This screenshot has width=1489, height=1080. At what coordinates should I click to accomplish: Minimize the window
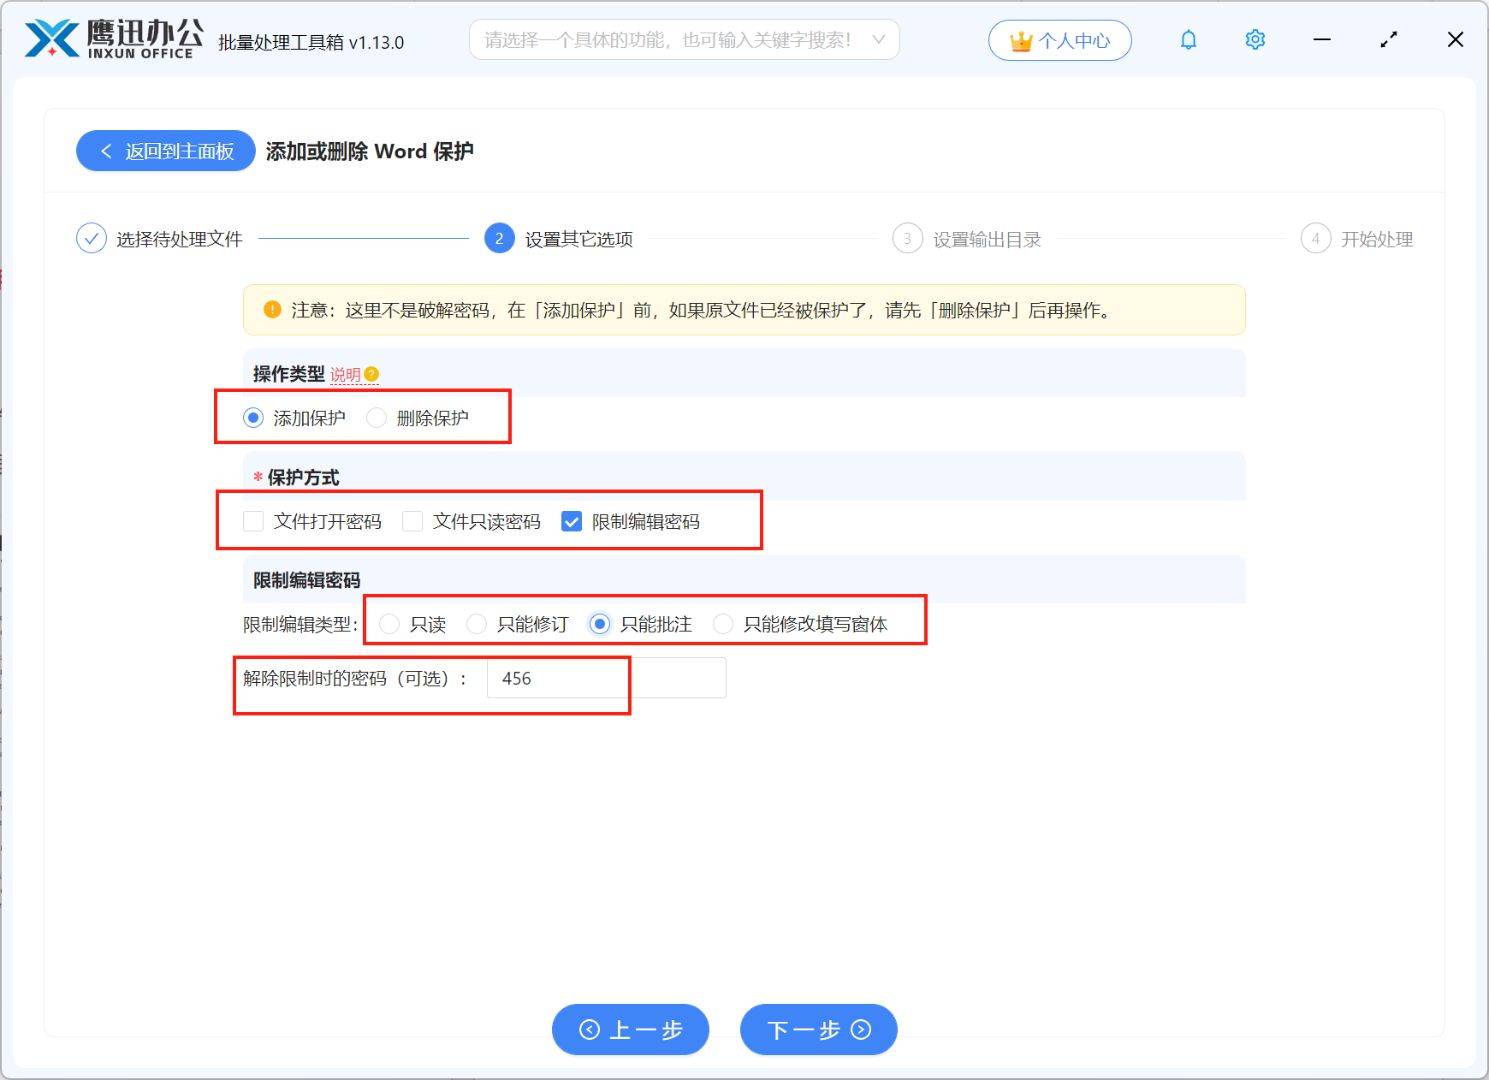tap(1322, 40)
